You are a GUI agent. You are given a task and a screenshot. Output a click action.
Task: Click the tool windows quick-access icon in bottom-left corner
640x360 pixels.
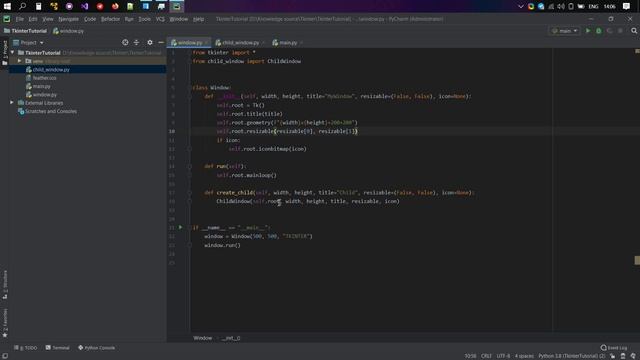(5, 356)
